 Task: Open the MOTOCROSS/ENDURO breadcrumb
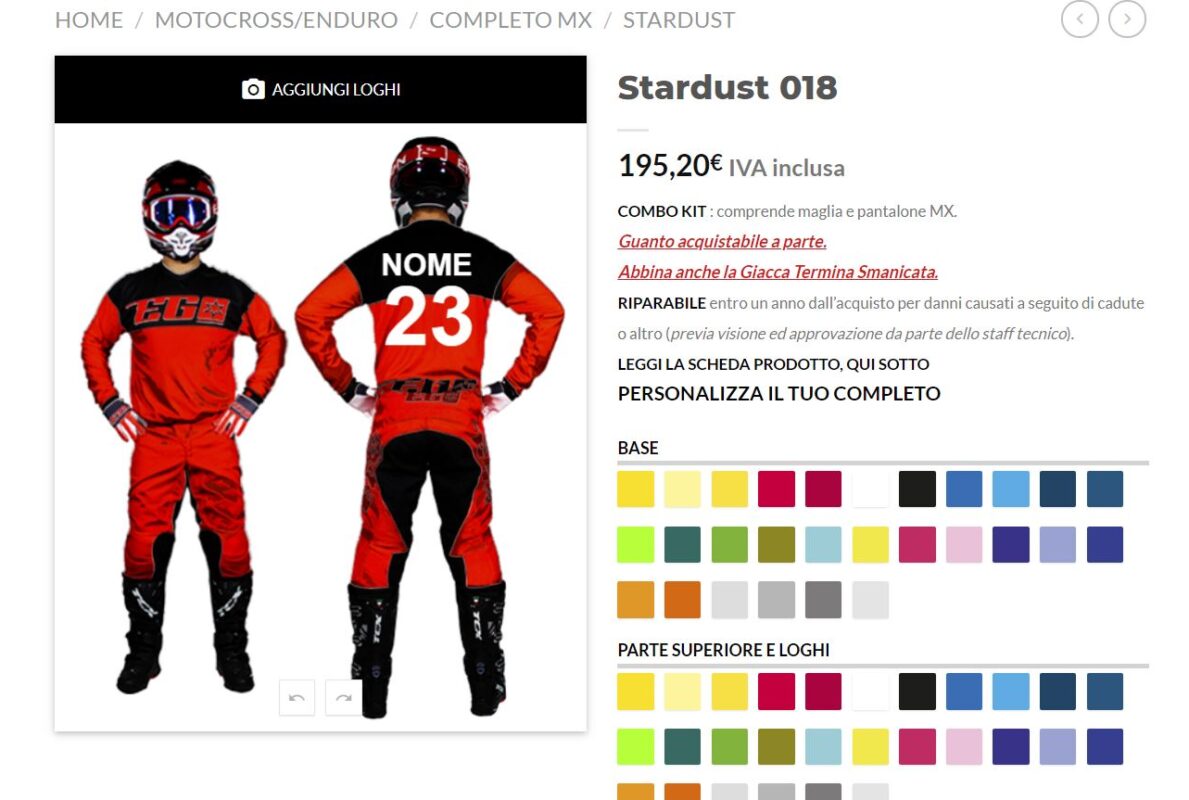(276, 20)
